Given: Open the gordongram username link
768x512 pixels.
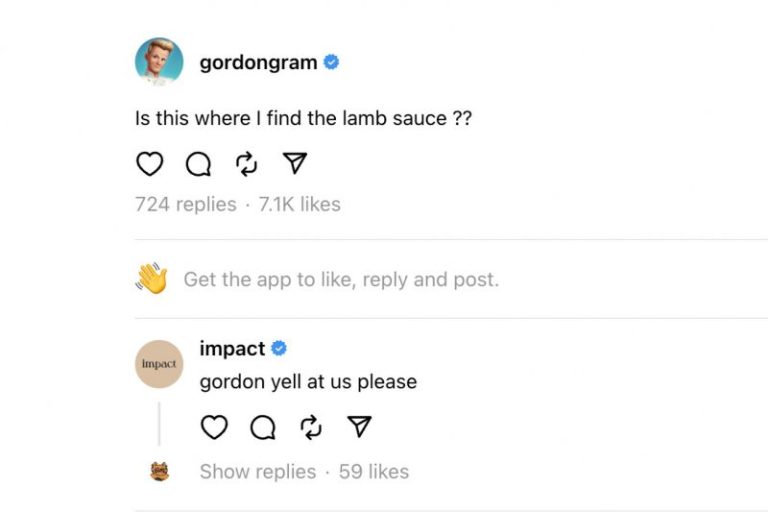Looking at the screenshot, I should pyautogui.click(x=258, y=63).
